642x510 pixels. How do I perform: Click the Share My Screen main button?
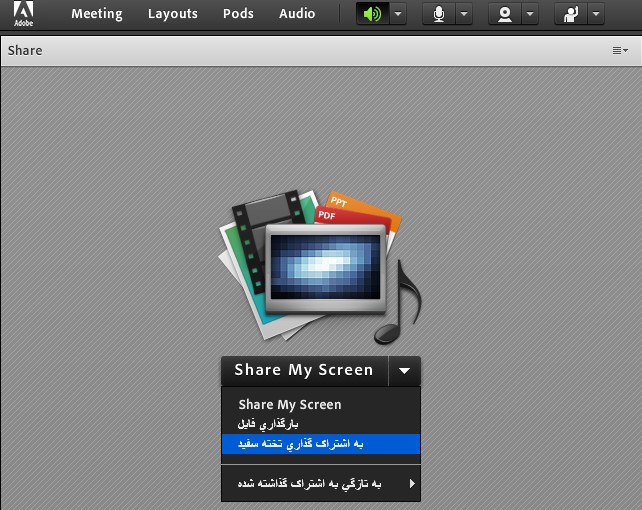[x=304, y=370]
